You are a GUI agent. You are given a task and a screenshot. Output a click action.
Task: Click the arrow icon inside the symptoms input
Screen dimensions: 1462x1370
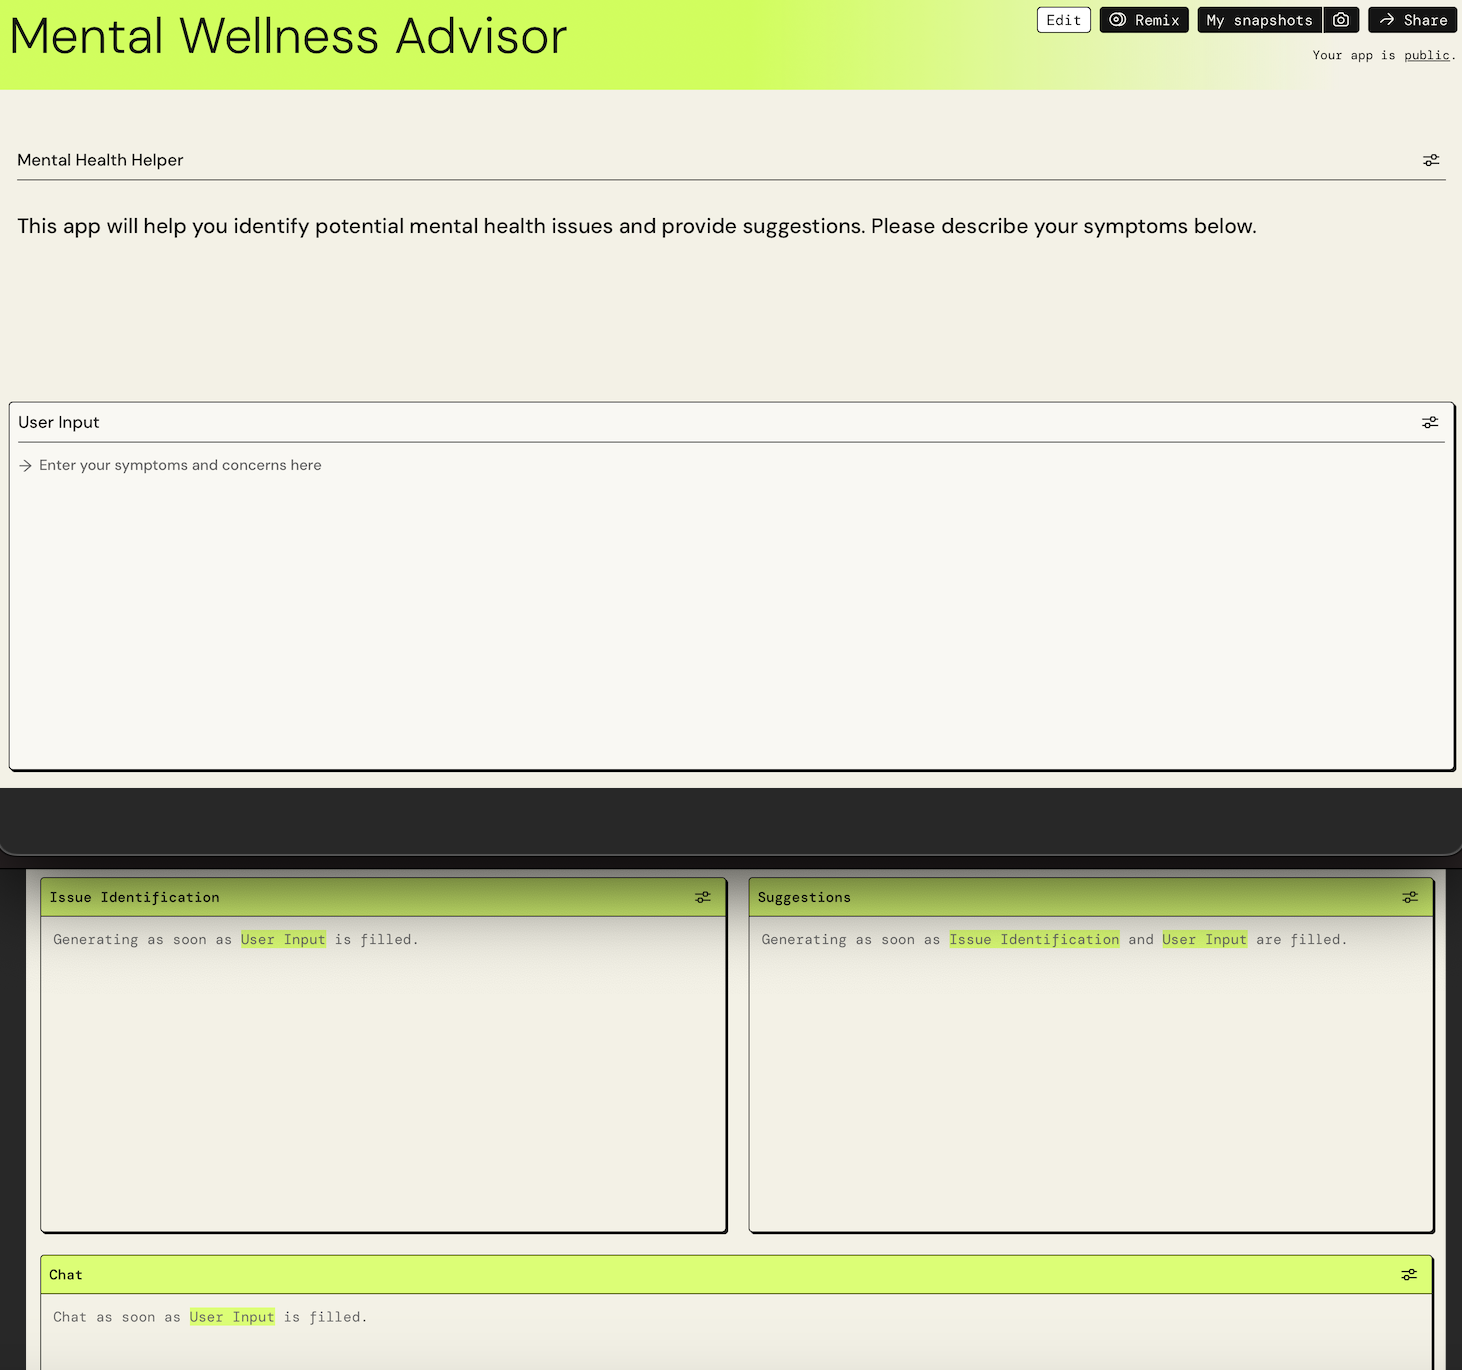click(x=24, y=465)
